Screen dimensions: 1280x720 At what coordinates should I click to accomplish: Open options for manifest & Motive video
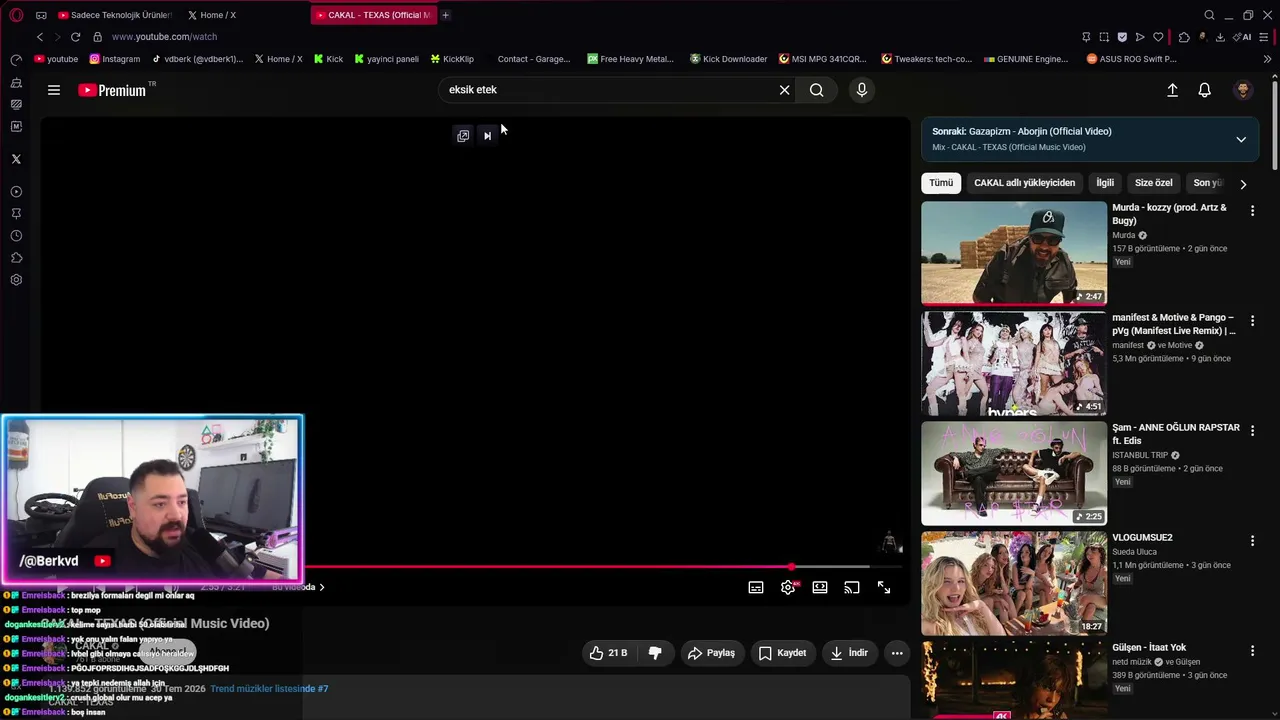[1252, 321]
